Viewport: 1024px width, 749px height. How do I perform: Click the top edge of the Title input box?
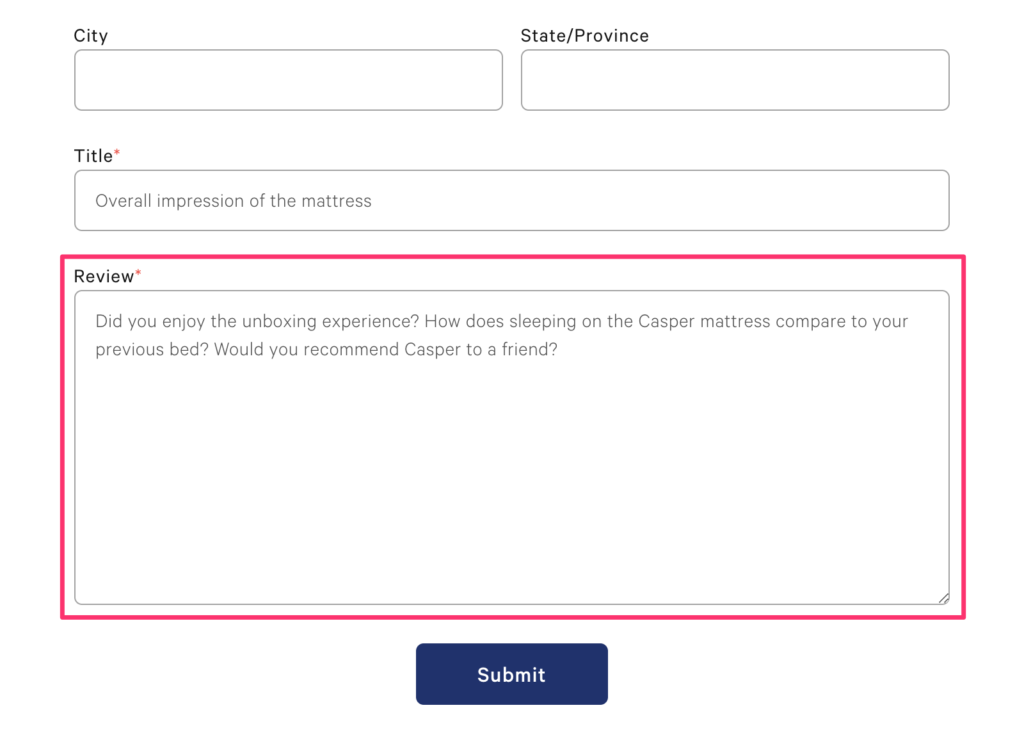pos(512,172)
